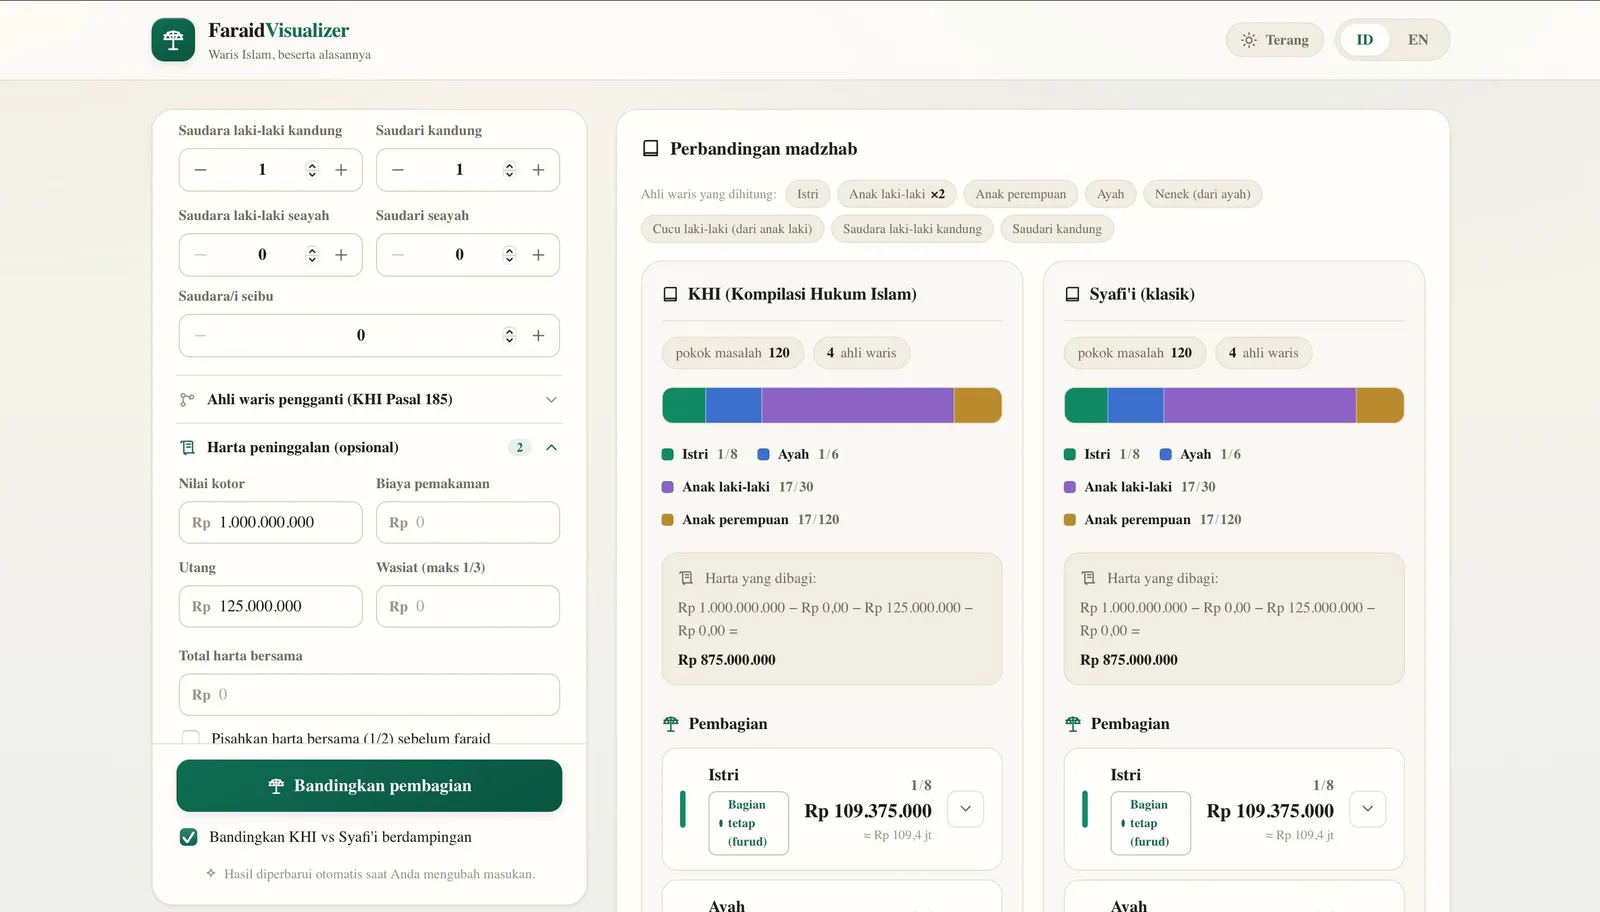Image resolution: width=1600 pixels, height=912 pixels.
Task: Click the Utang amount input field
Action: point(270,606)
